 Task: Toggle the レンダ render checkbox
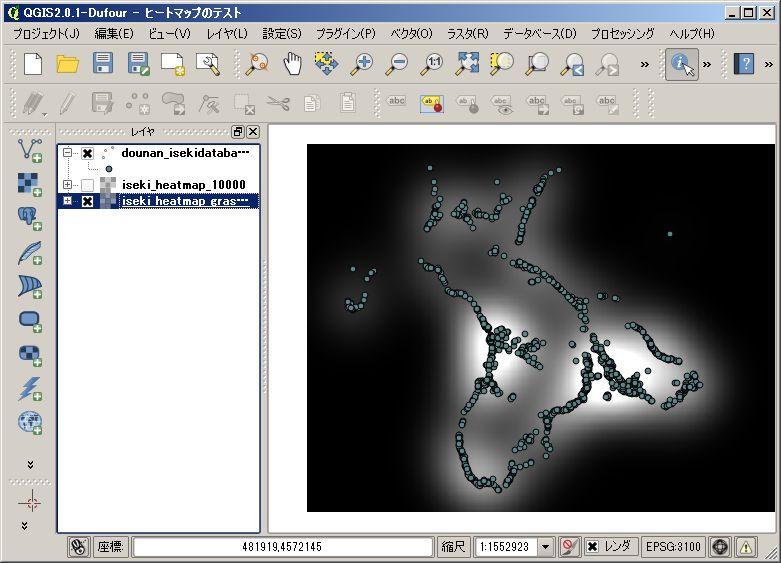coord(592,547)
